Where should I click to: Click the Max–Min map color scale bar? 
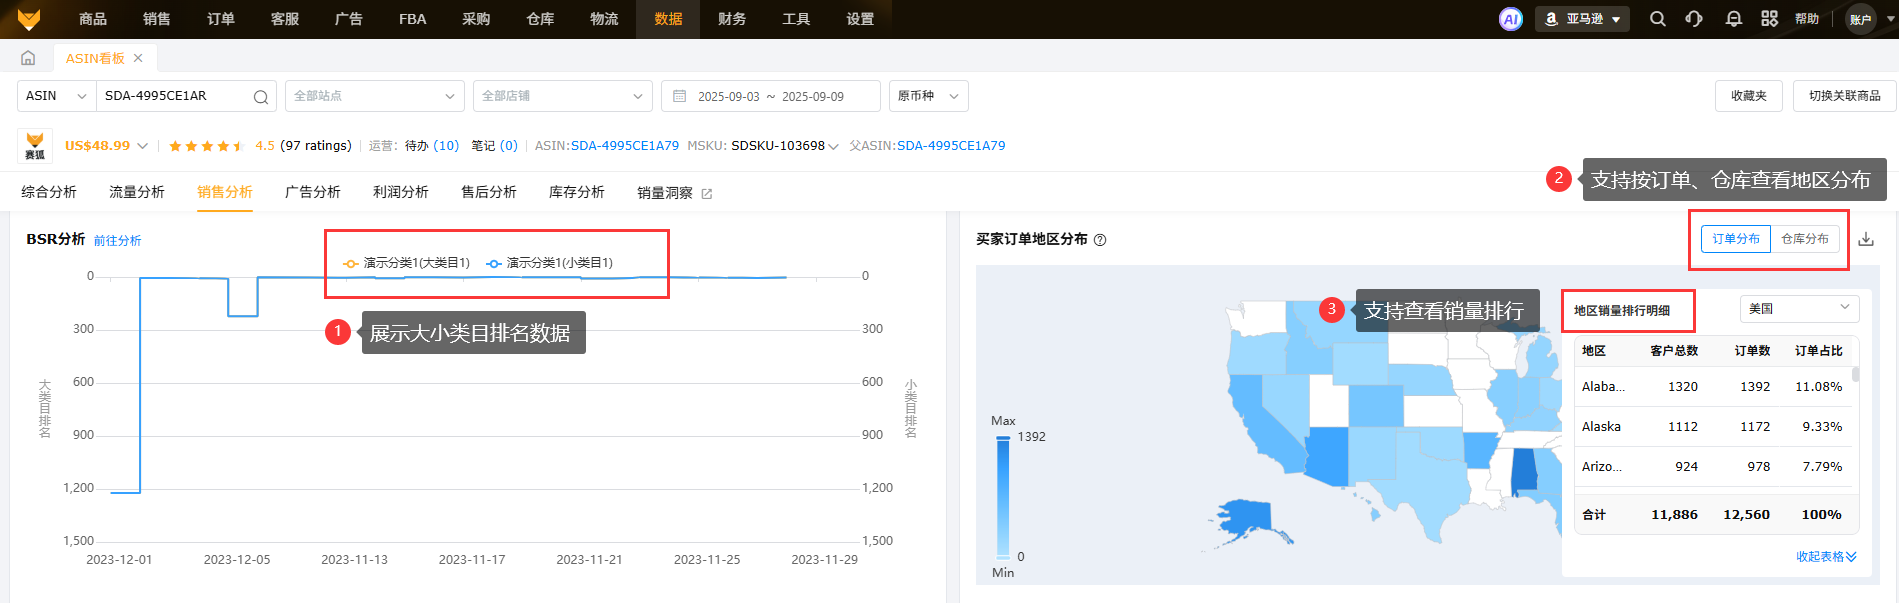[1003, 497]
